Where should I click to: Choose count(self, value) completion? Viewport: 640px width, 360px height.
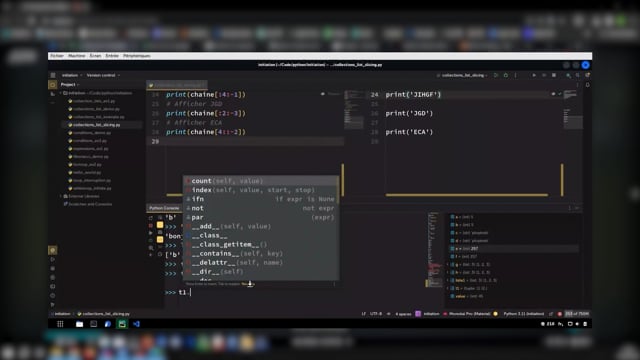(x=261, y=181)
